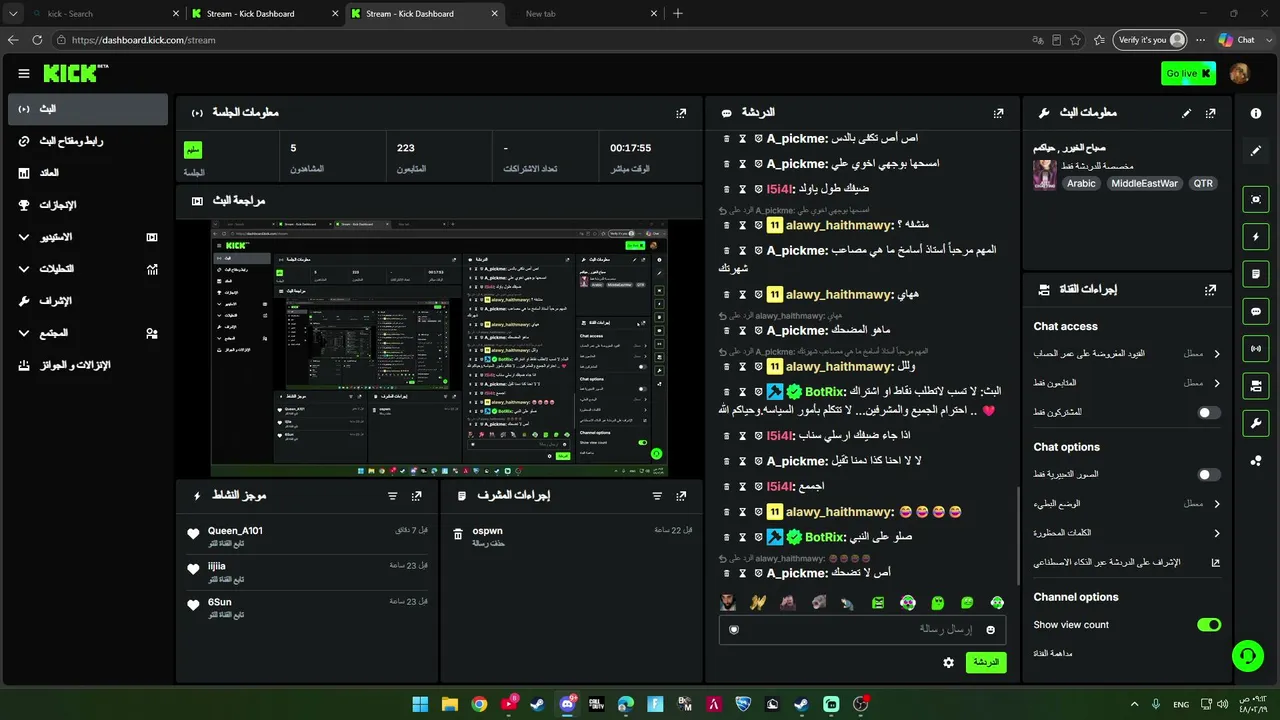Image resolution: width=1280 pixels, height=720 pixels.
Task: Click the browser address bar
Action: 540,40
